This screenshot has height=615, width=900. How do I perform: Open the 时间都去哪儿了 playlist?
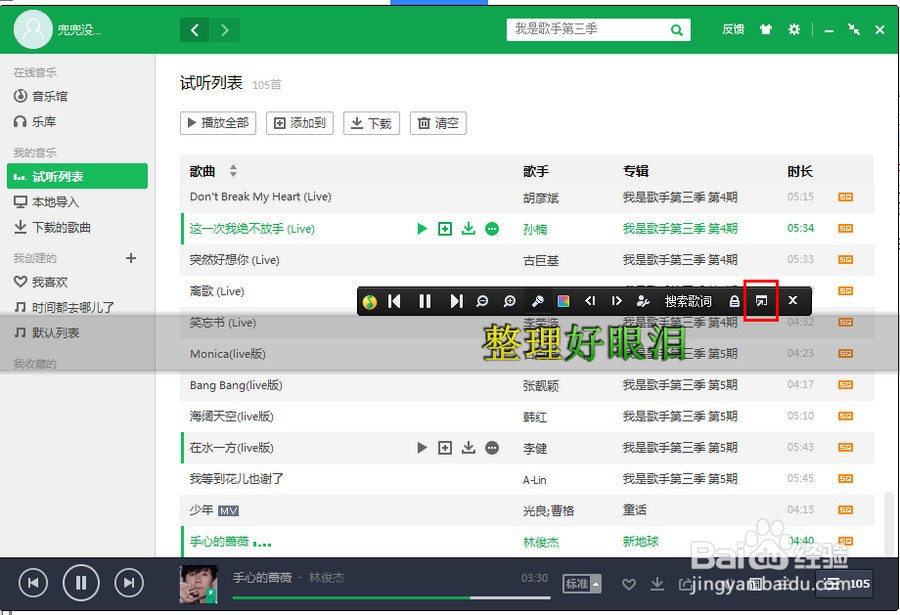point(63,307)
